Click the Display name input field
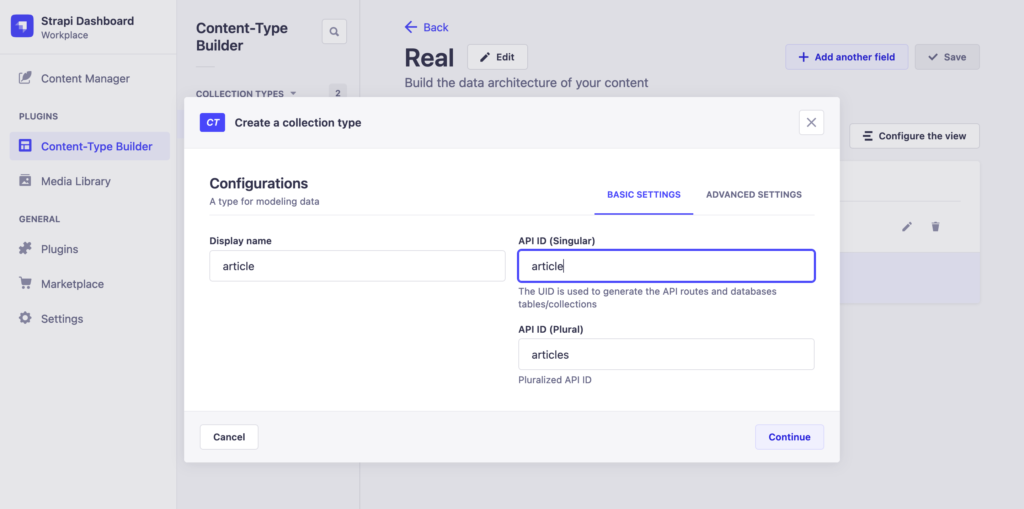This screenshot has height=509, width=1024. click(357, 266)
